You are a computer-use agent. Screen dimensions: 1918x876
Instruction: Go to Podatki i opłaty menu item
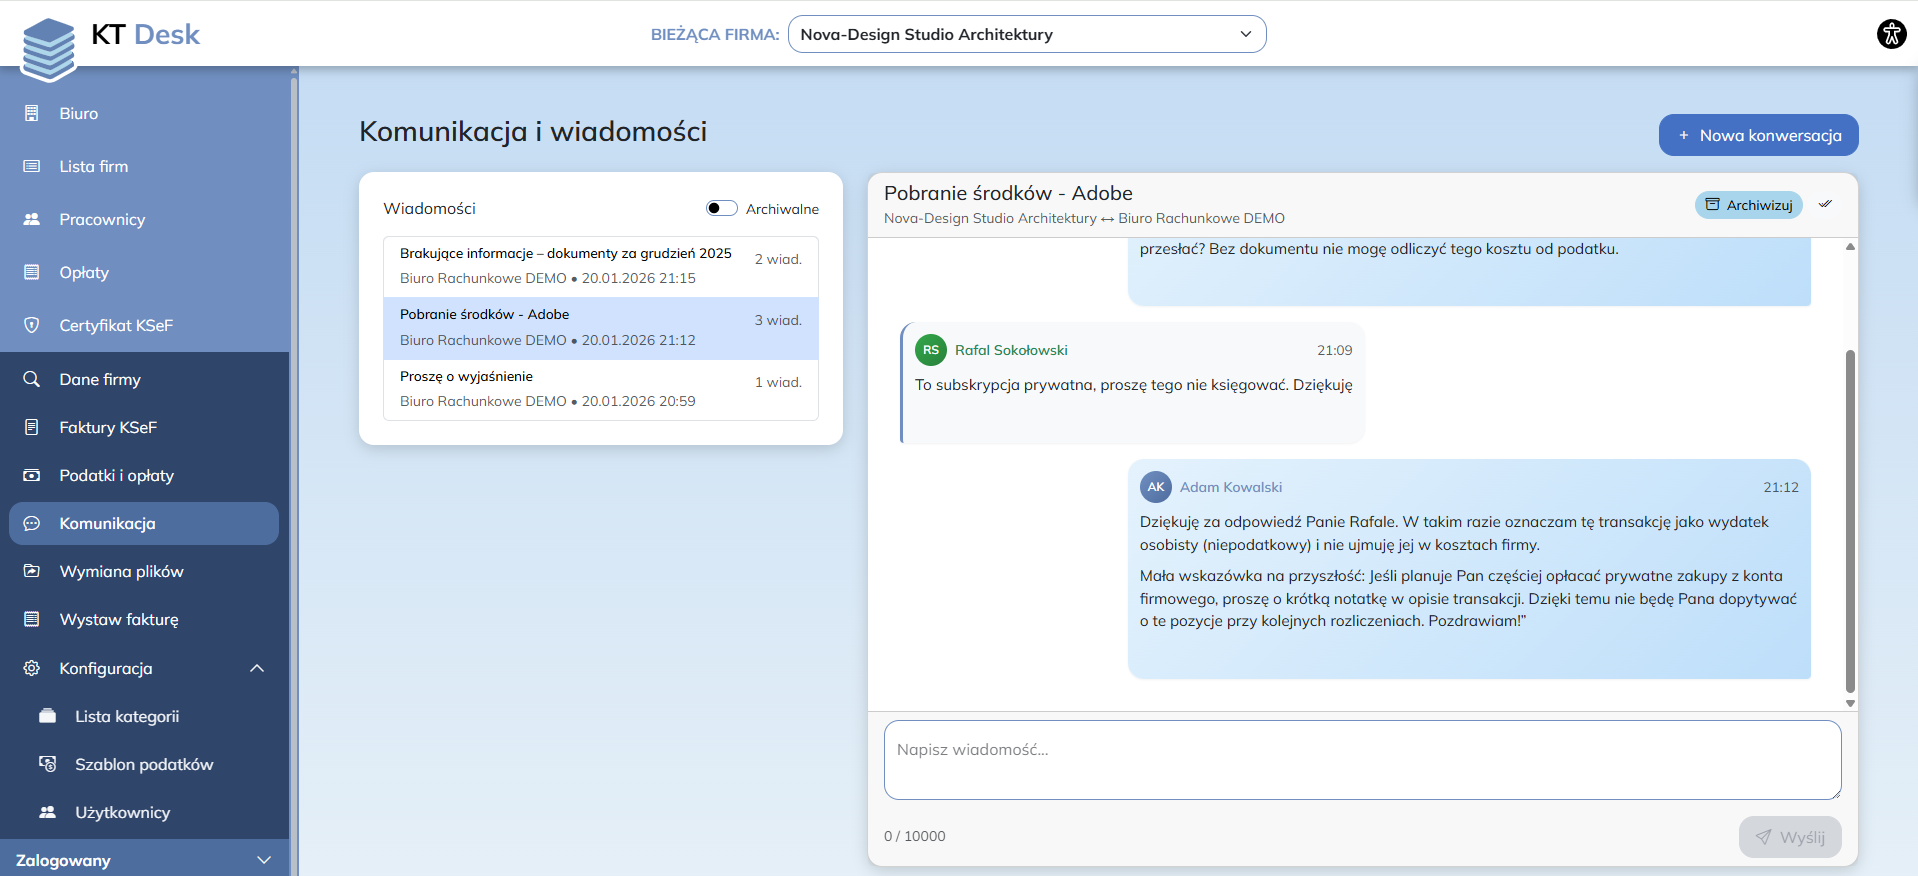tap(116, 475)
